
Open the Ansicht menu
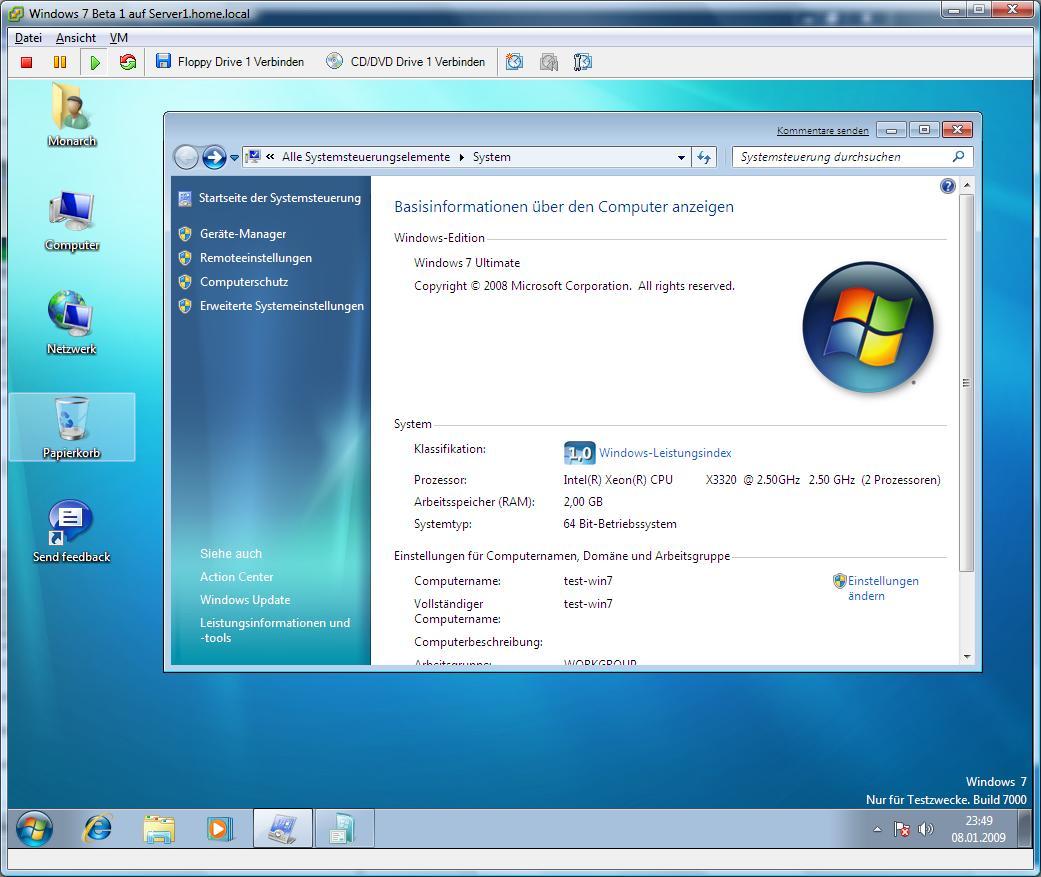(x=76, y=38)
